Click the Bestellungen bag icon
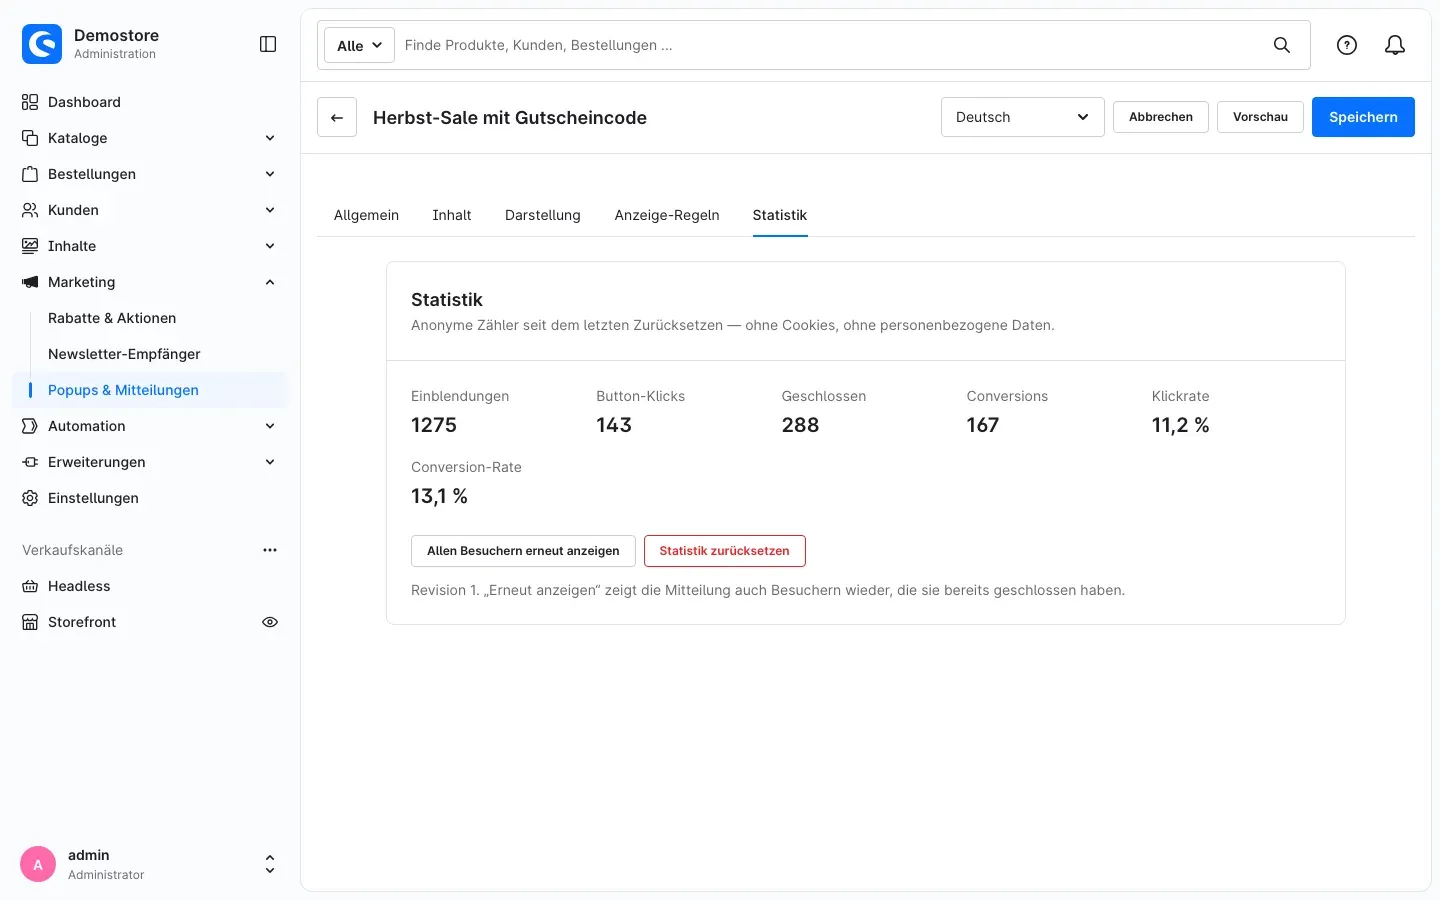The height and width of the screenshot is (900, 1440). pyautogui.click(x=30, y=174)
